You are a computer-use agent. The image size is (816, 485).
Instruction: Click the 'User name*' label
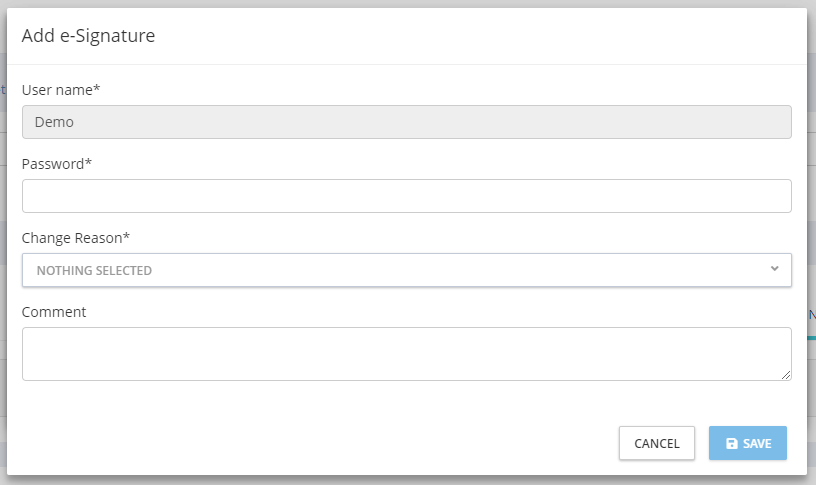coord(61,90)
